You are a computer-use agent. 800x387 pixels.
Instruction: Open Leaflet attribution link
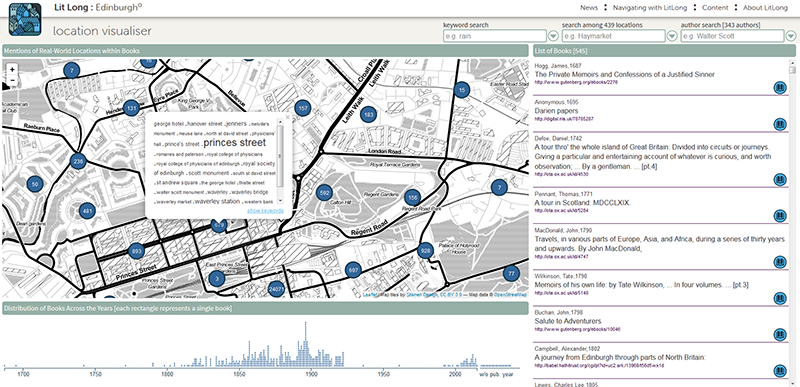(x=369, y=295)
